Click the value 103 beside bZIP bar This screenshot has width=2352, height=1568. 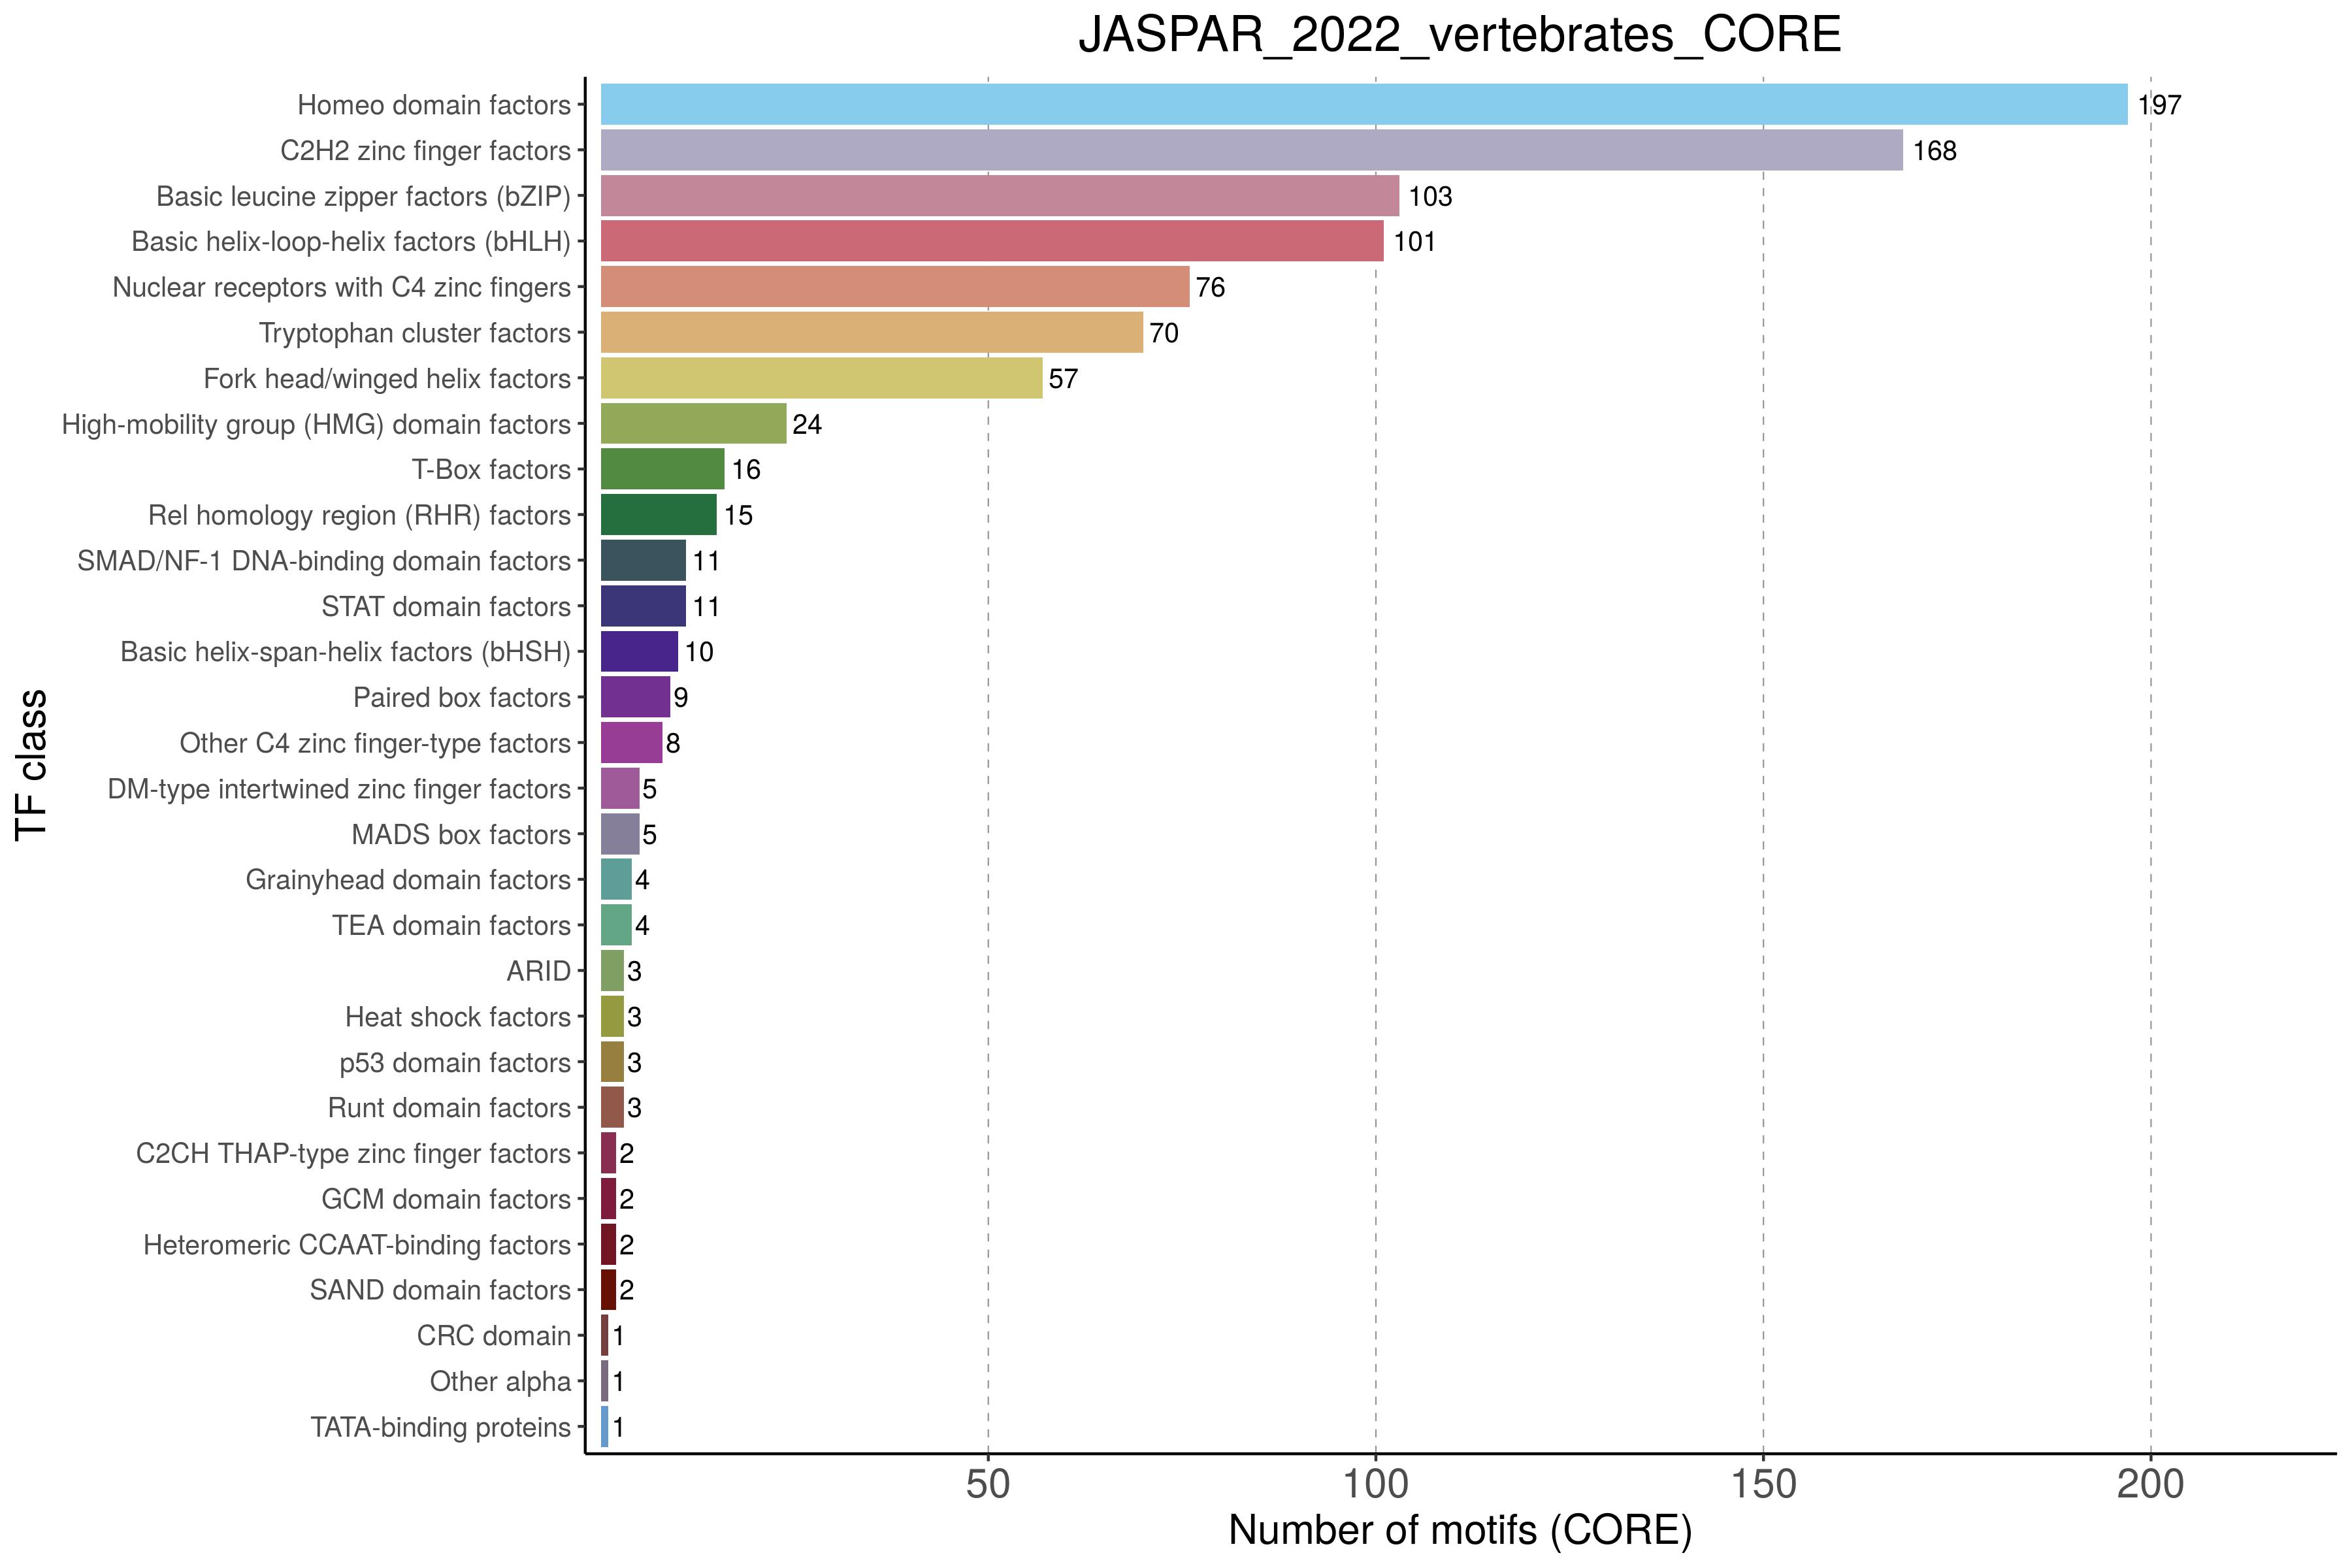click(1431, 196)
